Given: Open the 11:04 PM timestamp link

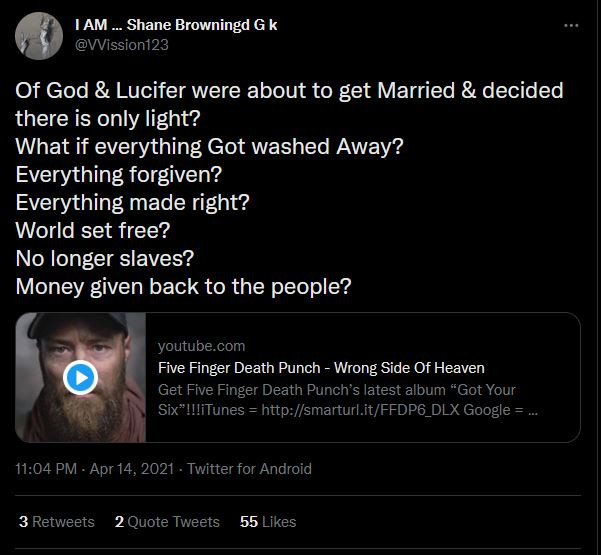Looking at the screenshot, I should pyautogui.click(x=46, y=468).
